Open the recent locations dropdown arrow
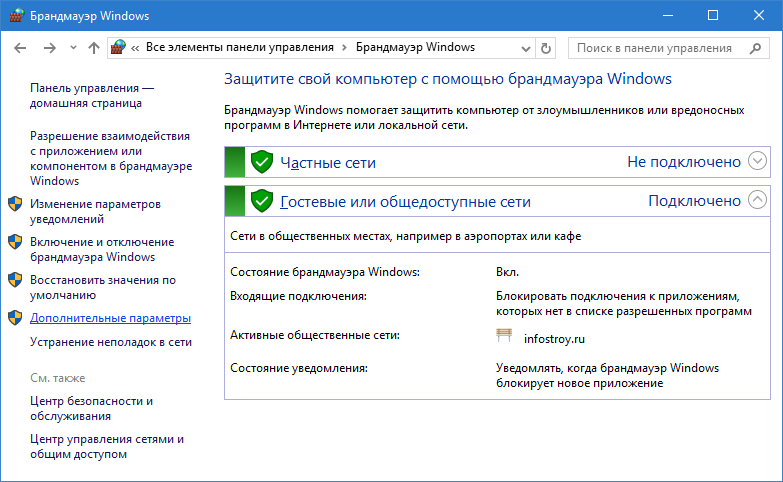 click(x=73, y=48)
